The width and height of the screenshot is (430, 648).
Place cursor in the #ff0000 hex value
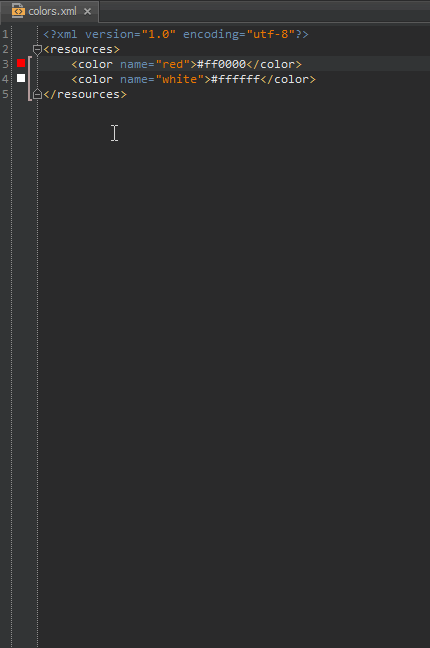click(x=222, y=64)
